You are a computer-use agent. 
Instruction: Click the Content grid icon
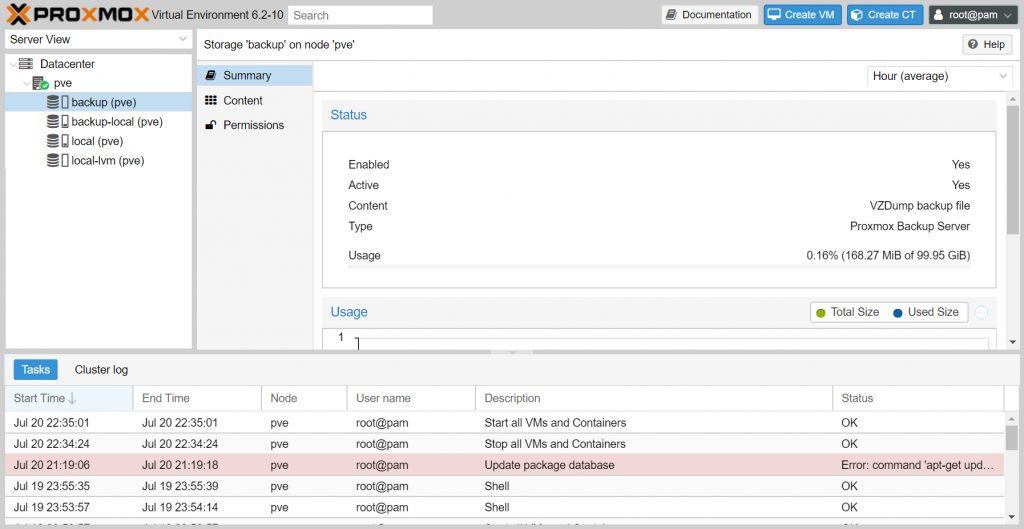210,101
